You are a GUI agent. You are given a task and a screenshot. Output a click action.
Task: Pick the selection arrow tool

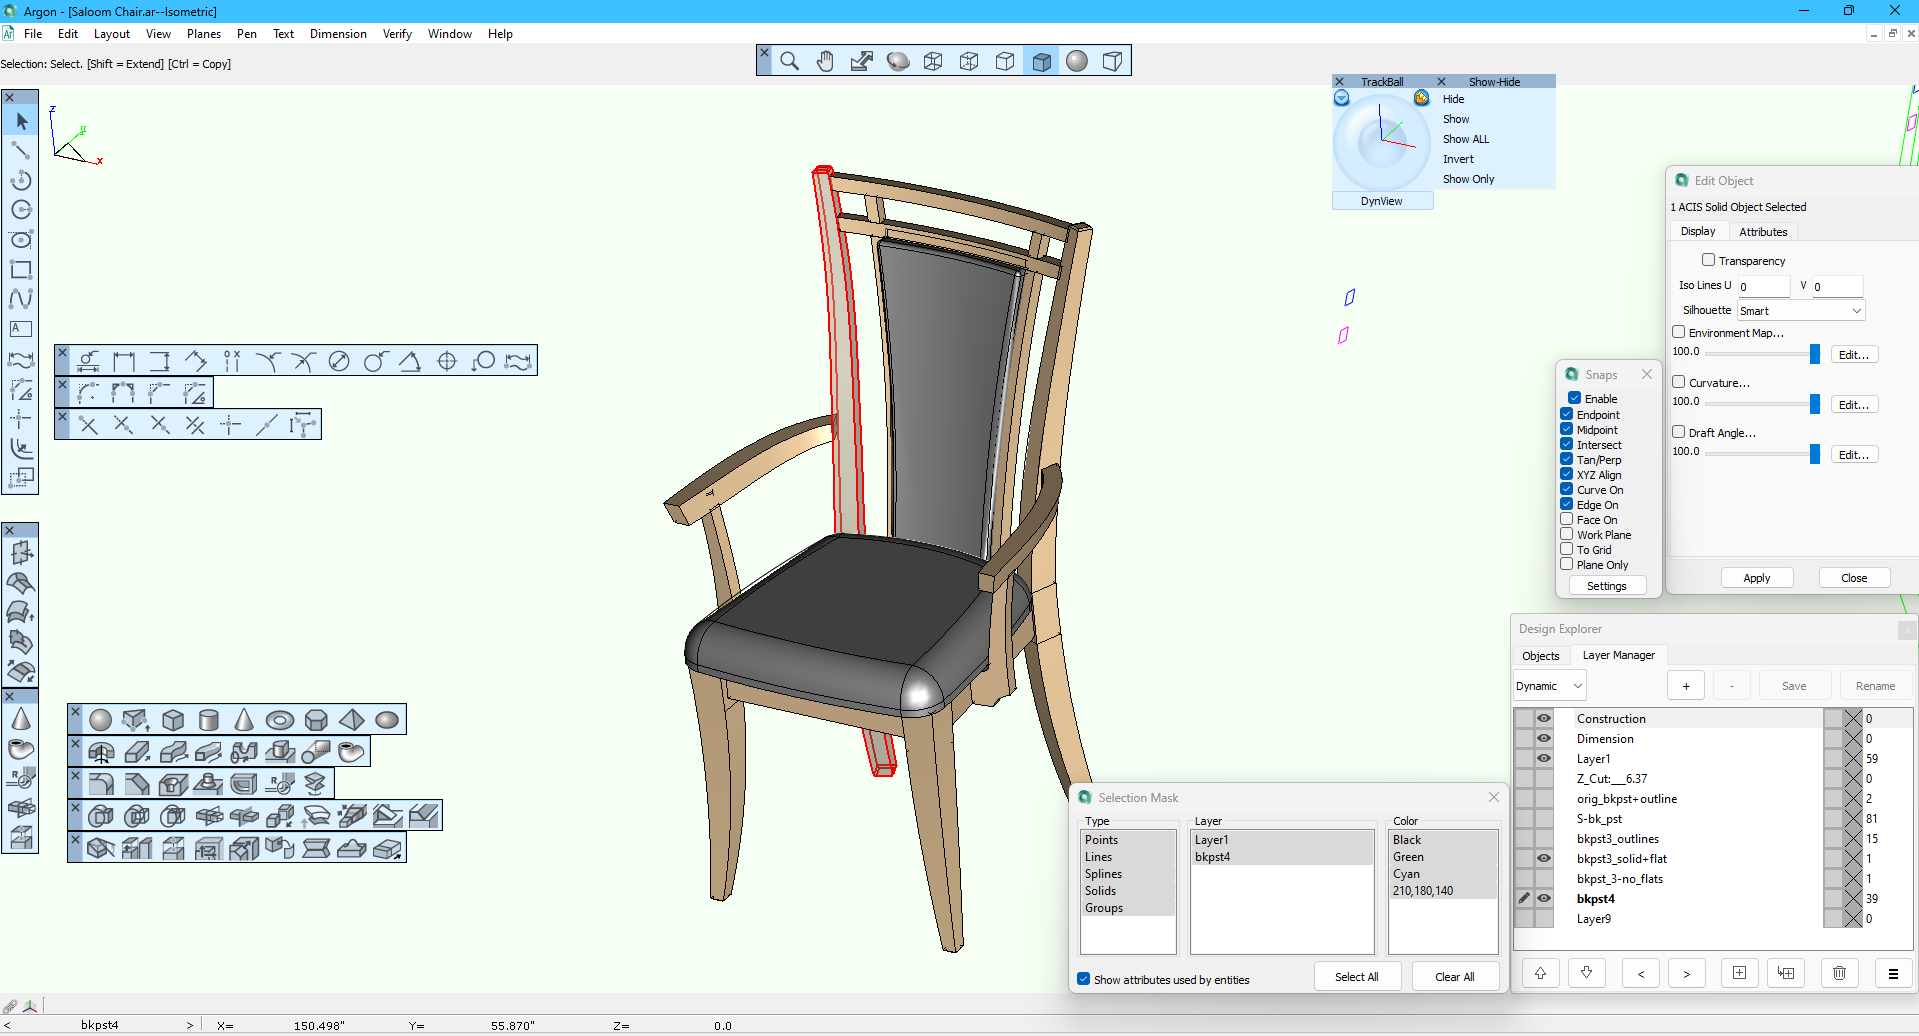pyautogui.click(x=21, y=121)
